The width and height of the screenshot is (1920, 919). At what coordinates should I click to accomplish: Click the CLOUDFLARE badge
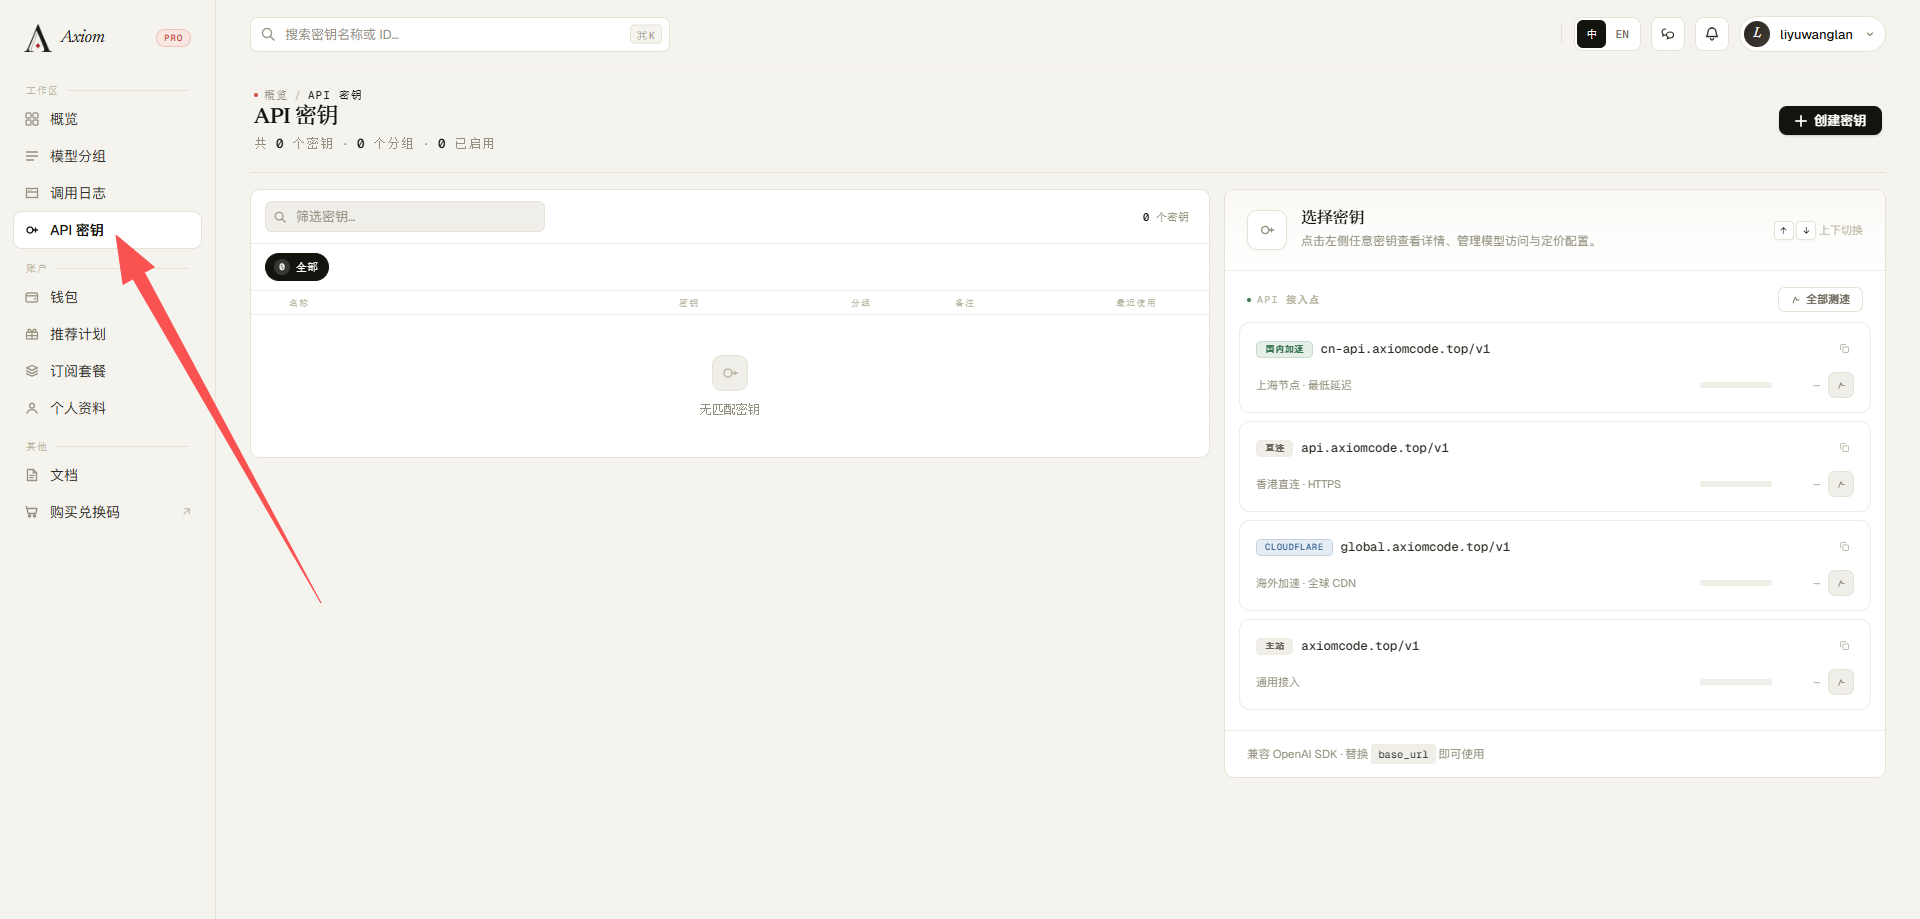pos(1294,547)
